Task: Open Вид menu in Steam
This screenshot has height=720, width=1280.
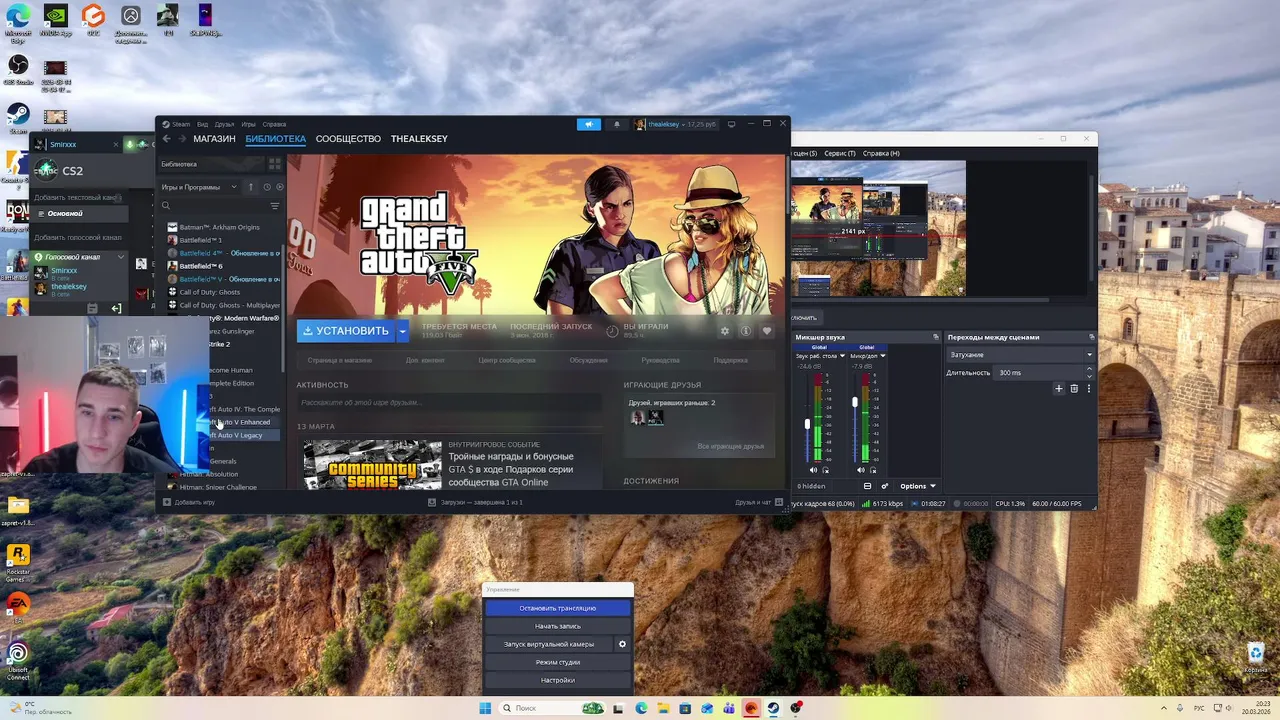Action: point(202,124)
